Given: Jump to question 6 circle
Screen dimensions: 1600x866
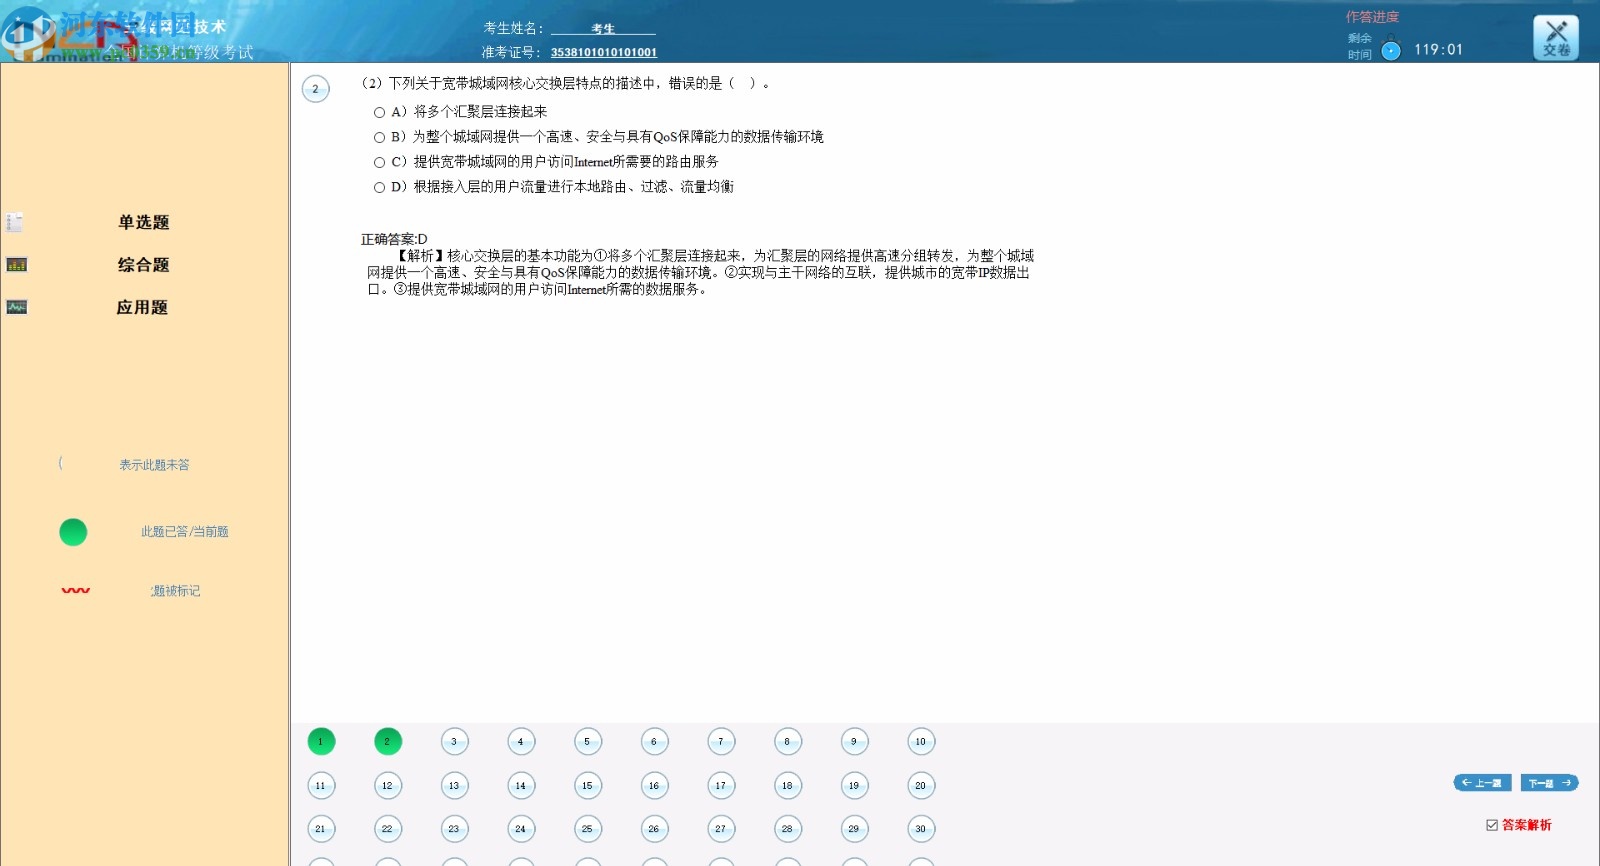Looking at the screenshot, I should [x=654, y=741].
